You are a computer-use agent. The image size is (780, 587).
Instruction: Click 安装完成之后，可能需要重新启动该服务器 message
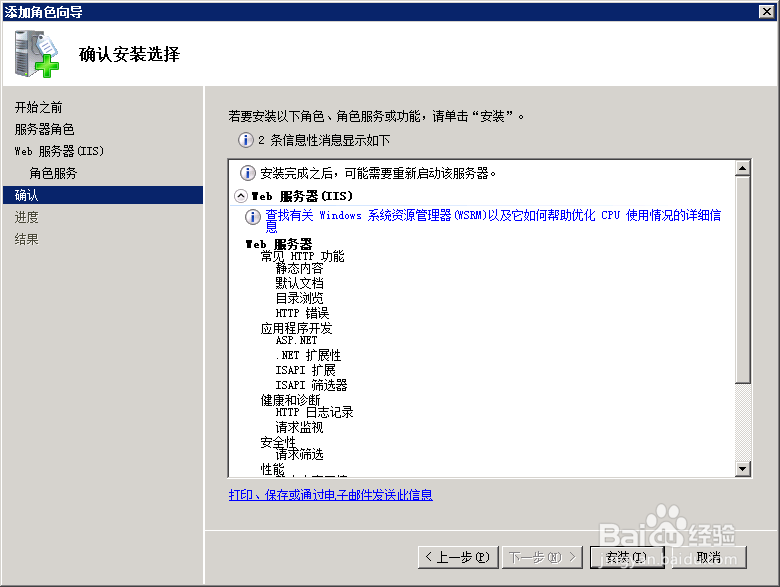click(378, 173)
